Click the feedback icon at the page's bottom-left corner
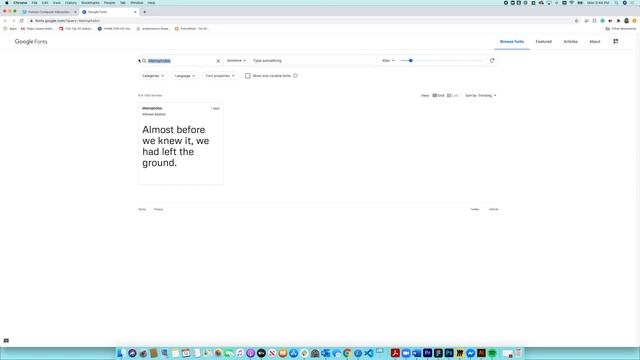This screenshot has width=640, height=360. (6, 340)
